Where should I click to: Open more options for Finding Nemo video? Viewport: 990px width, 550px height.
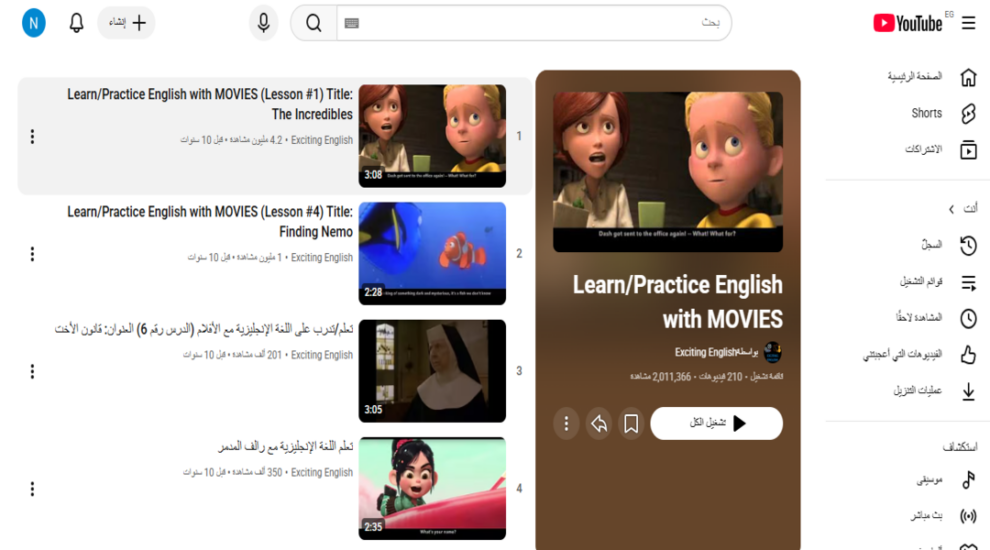tap(32, 254)
